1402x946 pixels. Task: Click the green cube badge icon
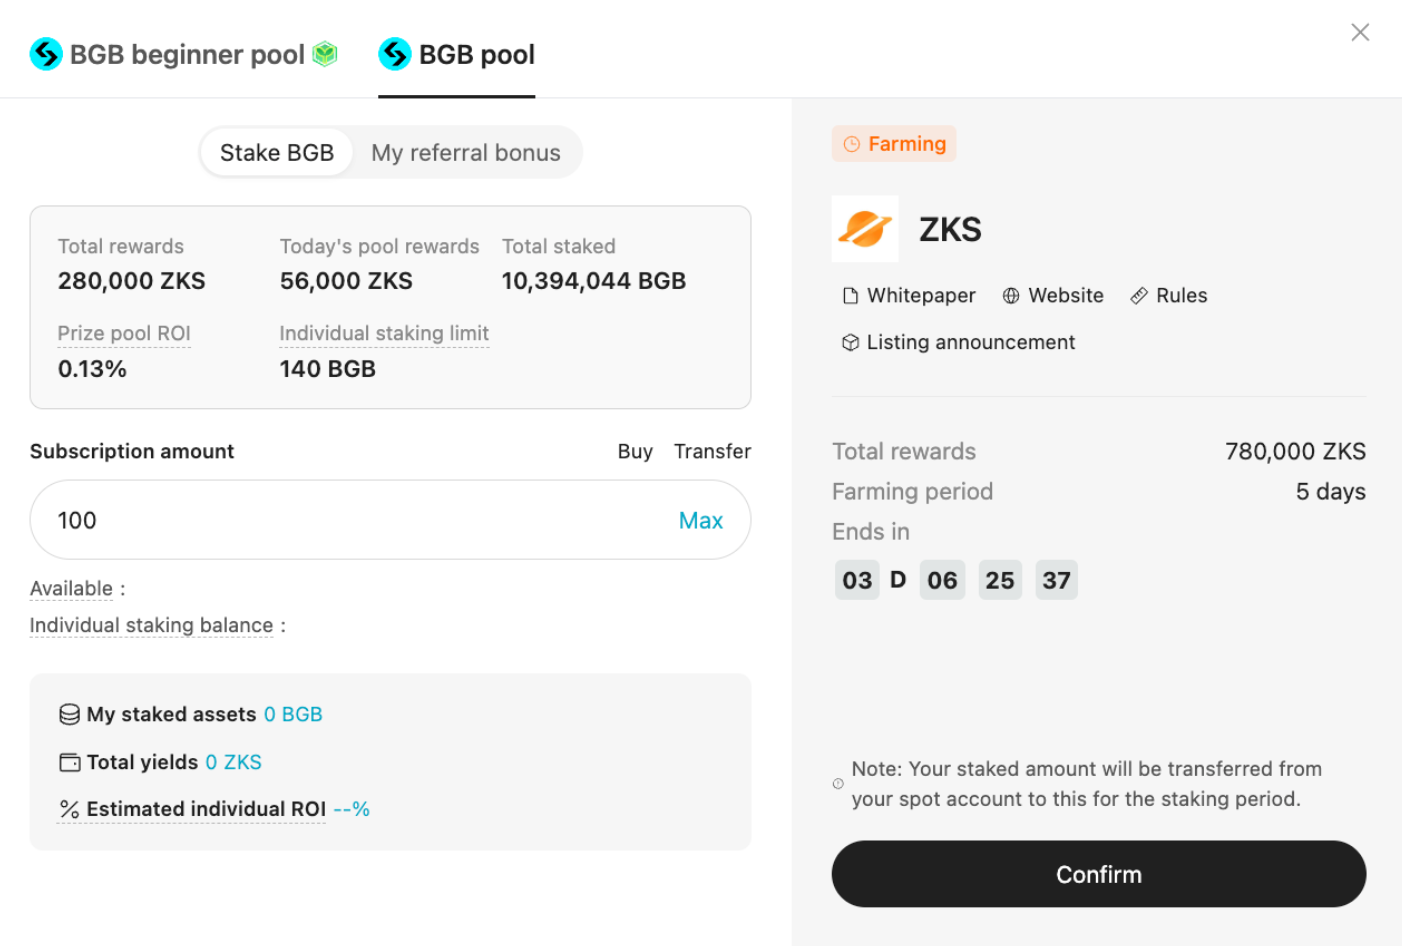pos(325,54)
